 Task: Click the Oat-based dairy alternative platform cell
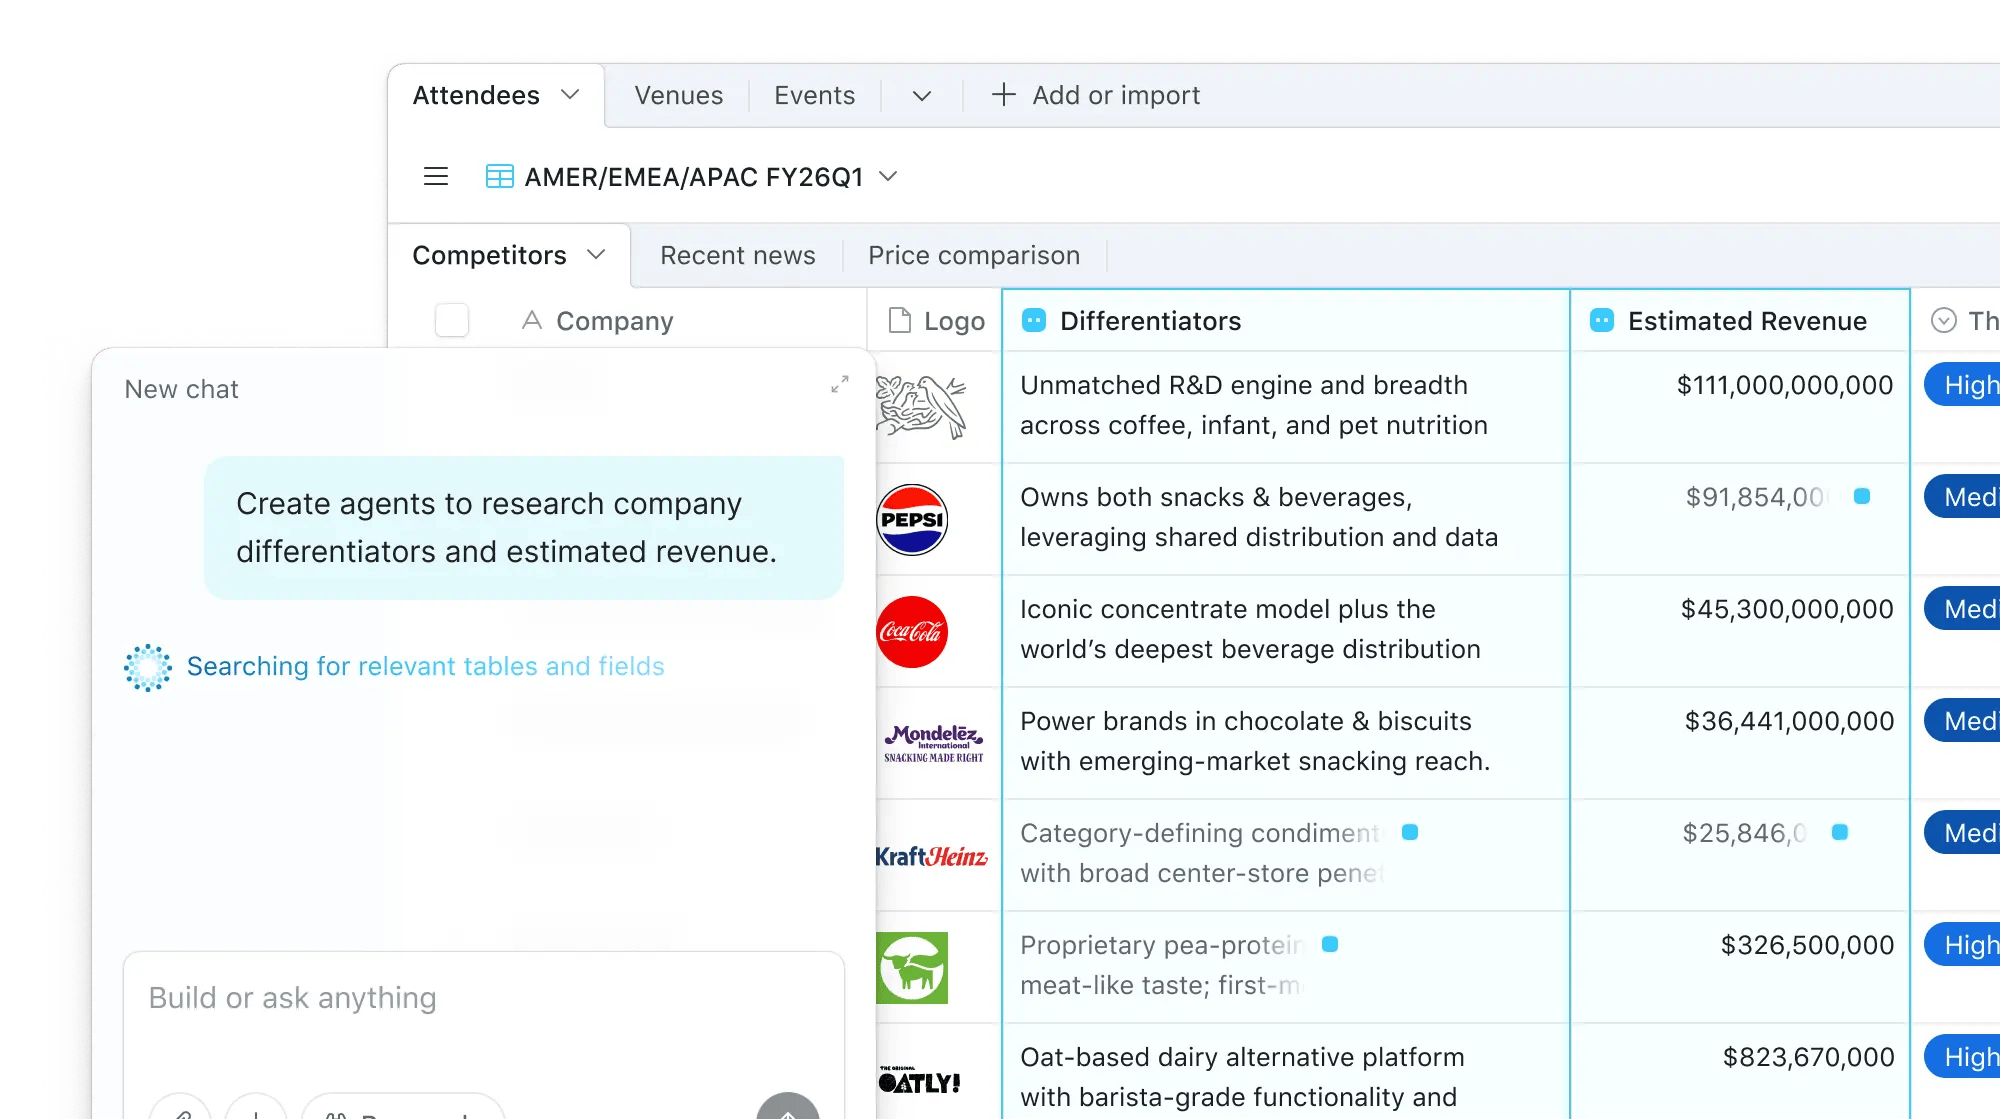[1286, 1071]
